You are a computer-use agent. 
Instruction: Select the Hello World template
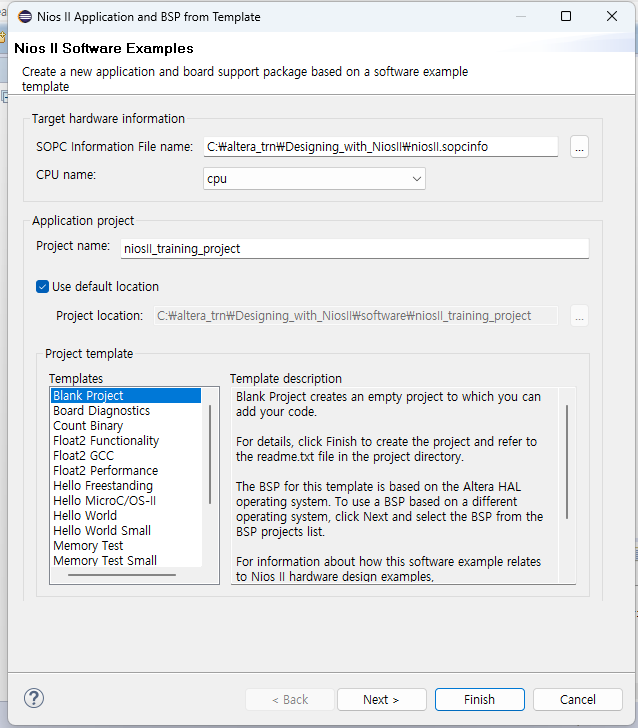click(x=126, y=516)
